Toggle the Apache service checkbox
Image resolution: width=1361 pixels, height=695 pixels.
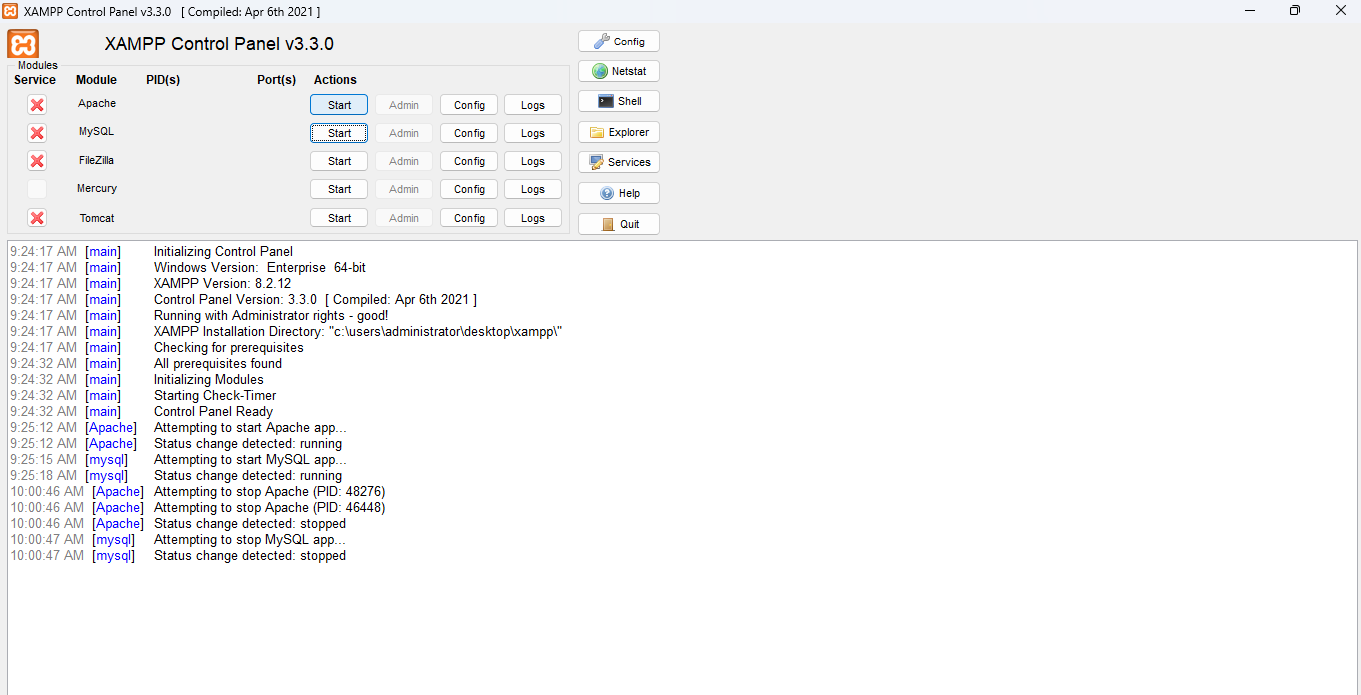click(37, 105)
